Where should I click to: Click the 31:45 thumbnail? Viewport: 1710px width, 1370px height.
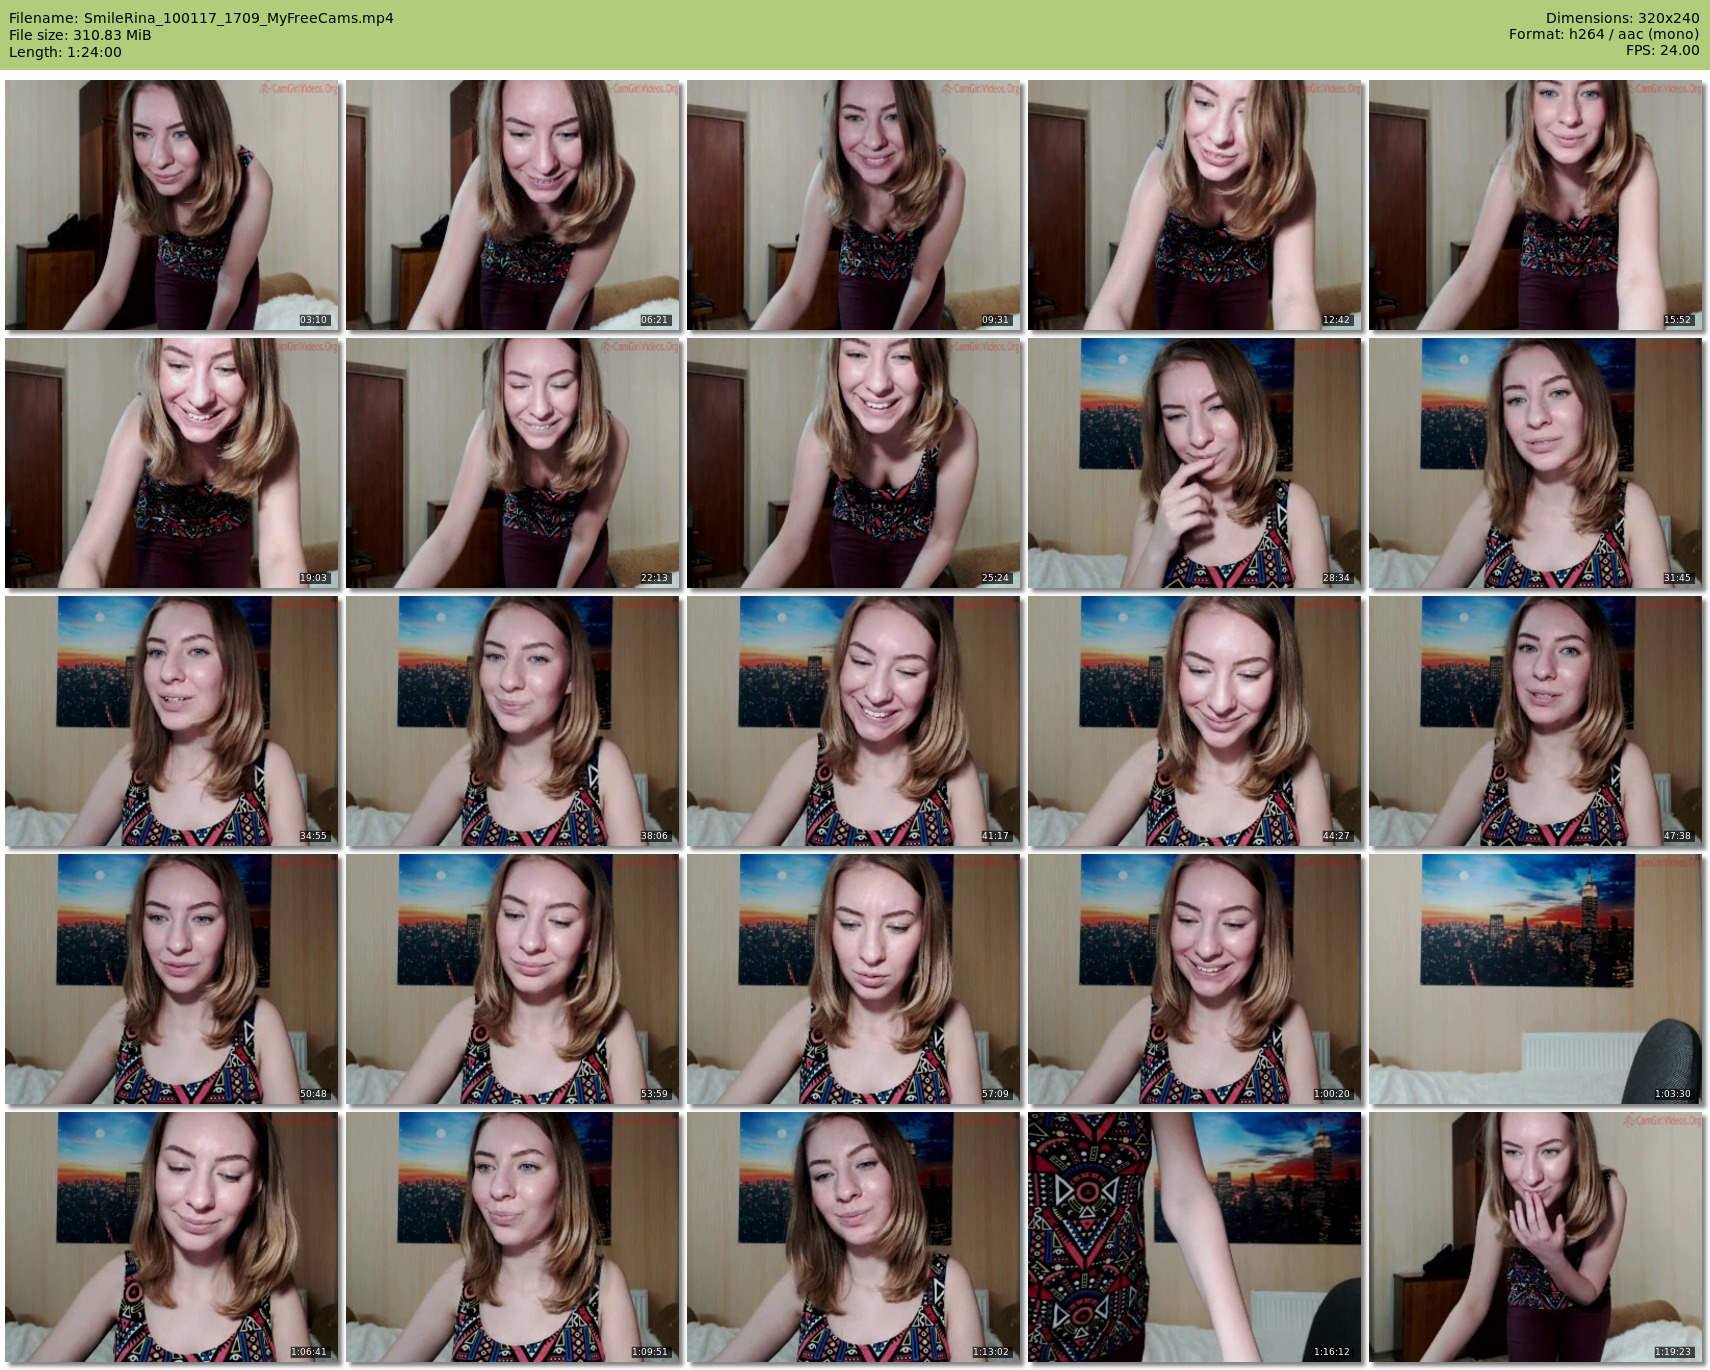1536,463
